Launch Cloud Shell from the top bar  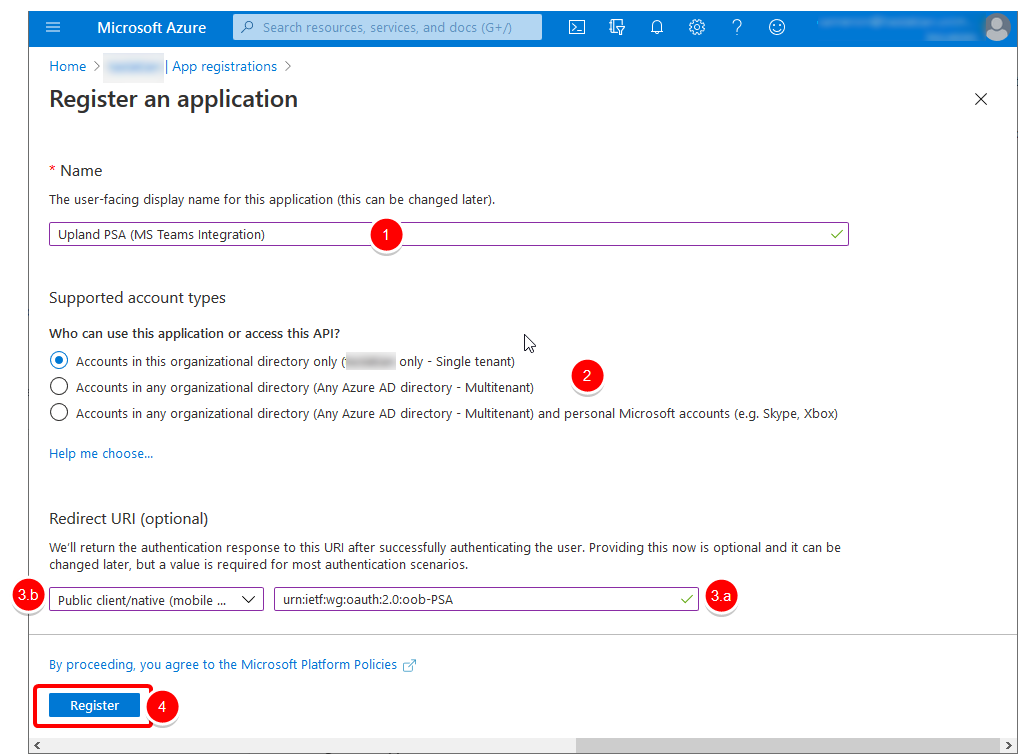(577, 27)
